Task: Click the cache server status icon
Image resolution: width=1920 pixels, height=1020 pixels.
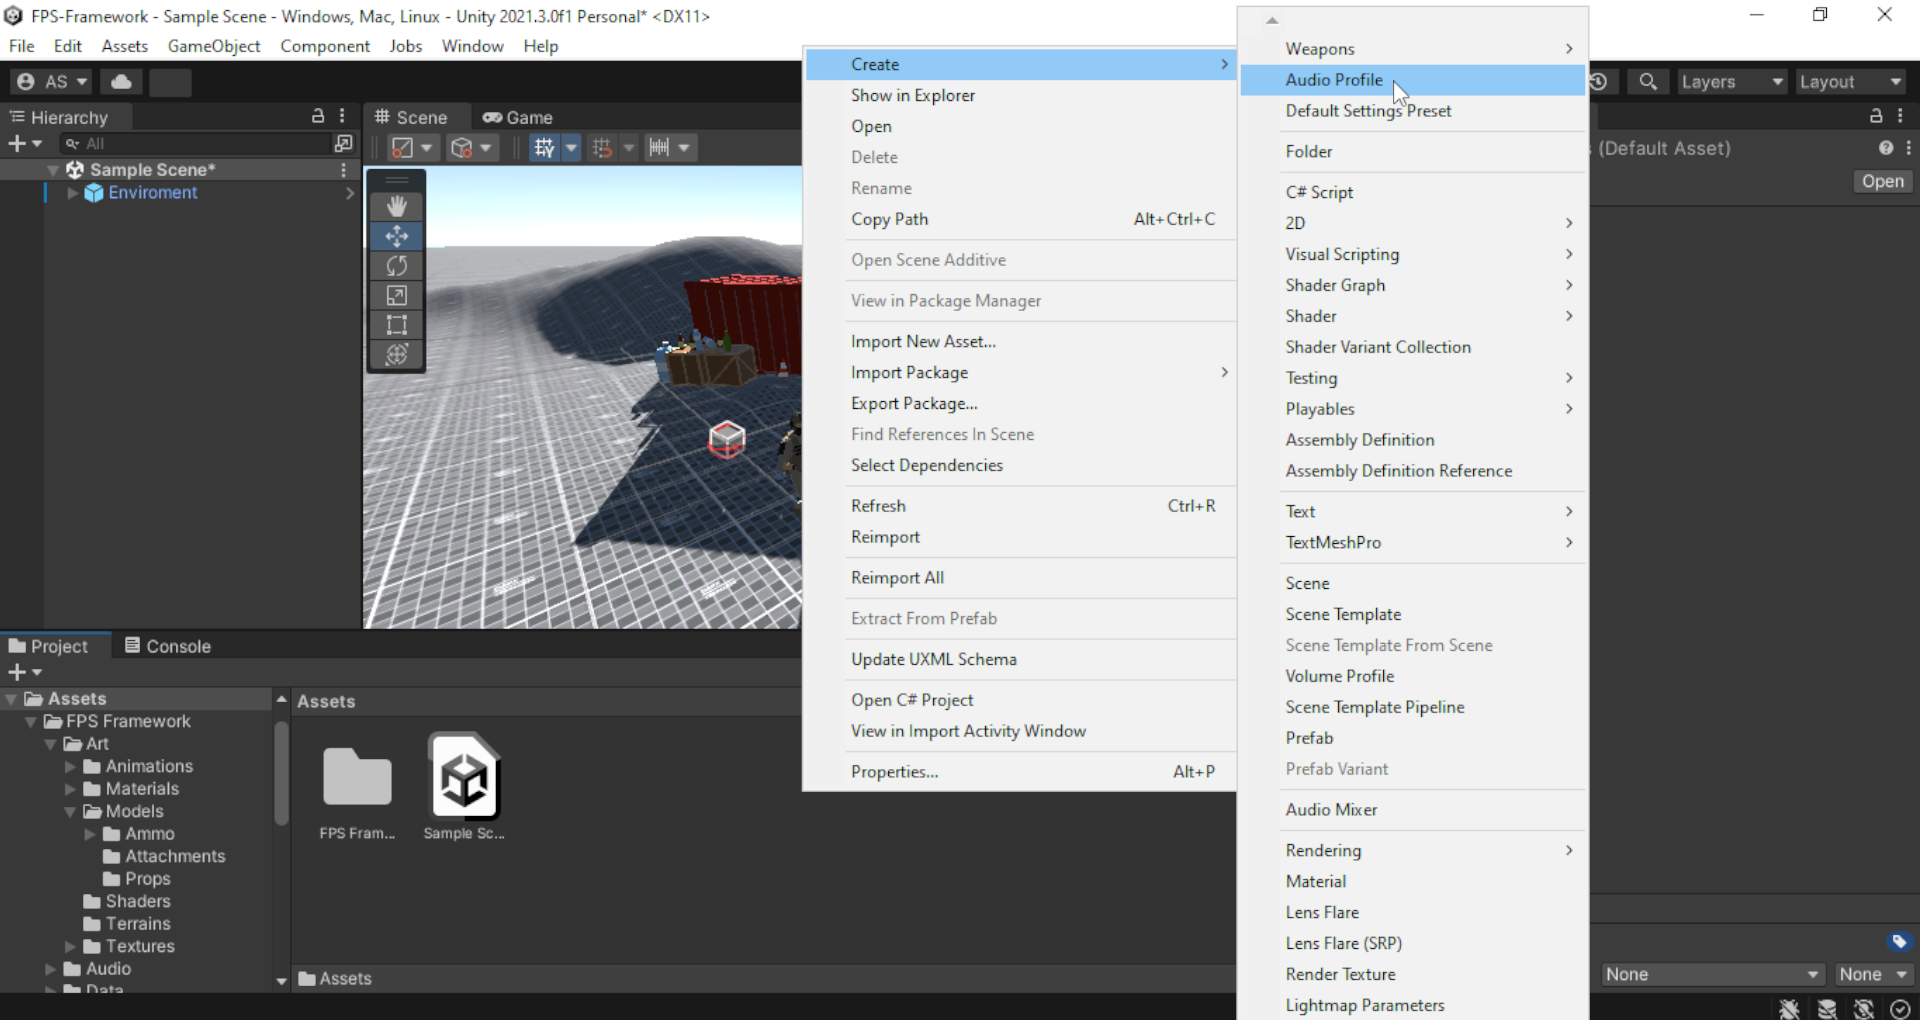Action: (x=1827, y=1008)
